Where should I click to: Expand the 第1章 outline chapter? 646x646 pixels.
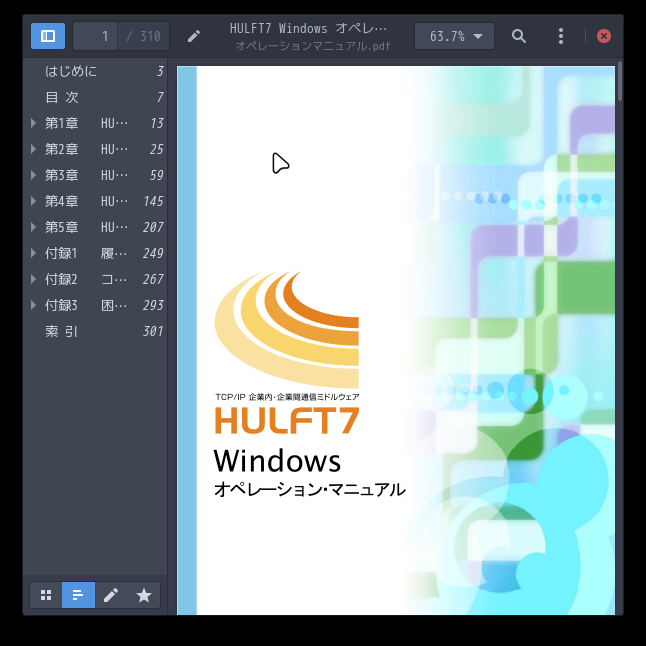33,123
